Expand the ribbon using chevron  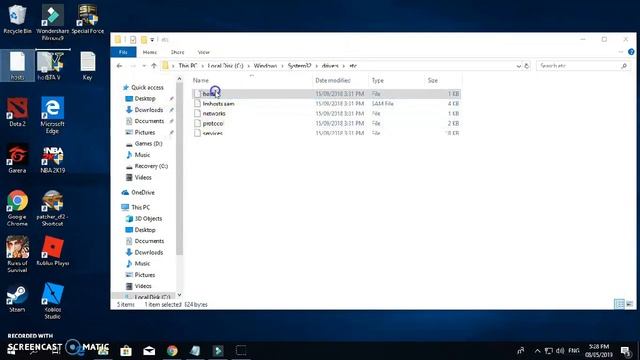click(x=620, y=52)
